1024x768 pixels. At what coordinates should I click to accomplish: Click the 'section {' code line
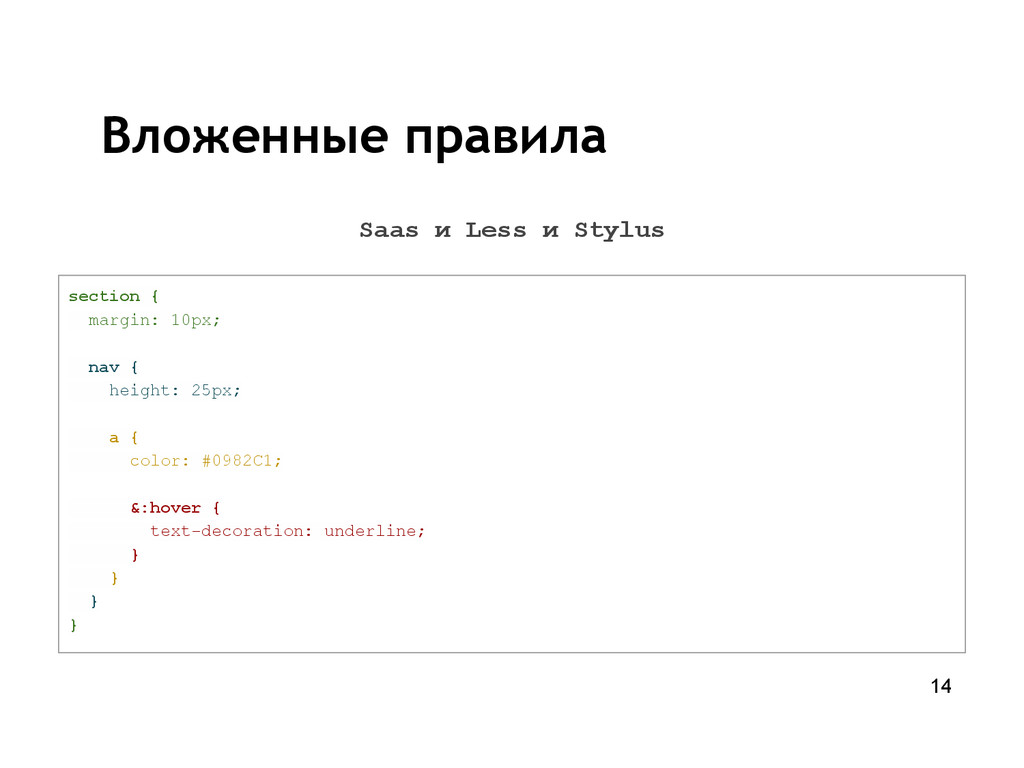(x=114, y=296)
